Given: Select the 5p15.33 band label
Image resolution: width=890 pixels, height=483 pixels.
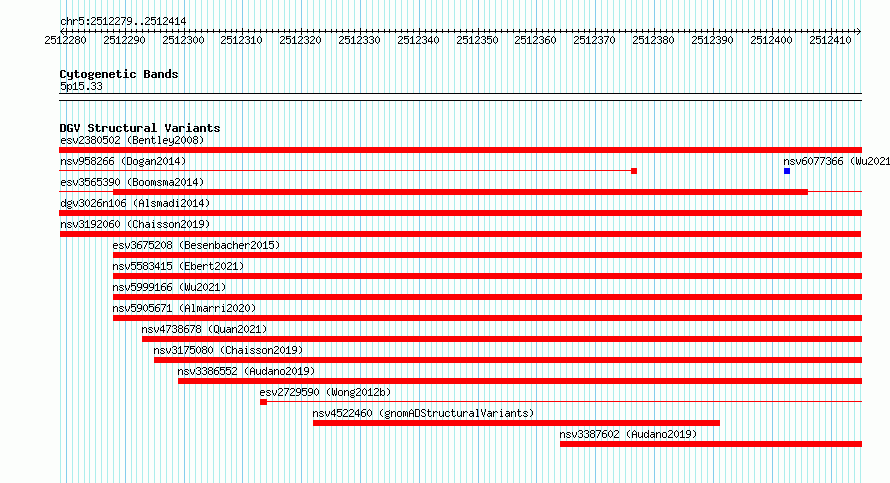Looking at the screenshot, I should coord(81,87).
